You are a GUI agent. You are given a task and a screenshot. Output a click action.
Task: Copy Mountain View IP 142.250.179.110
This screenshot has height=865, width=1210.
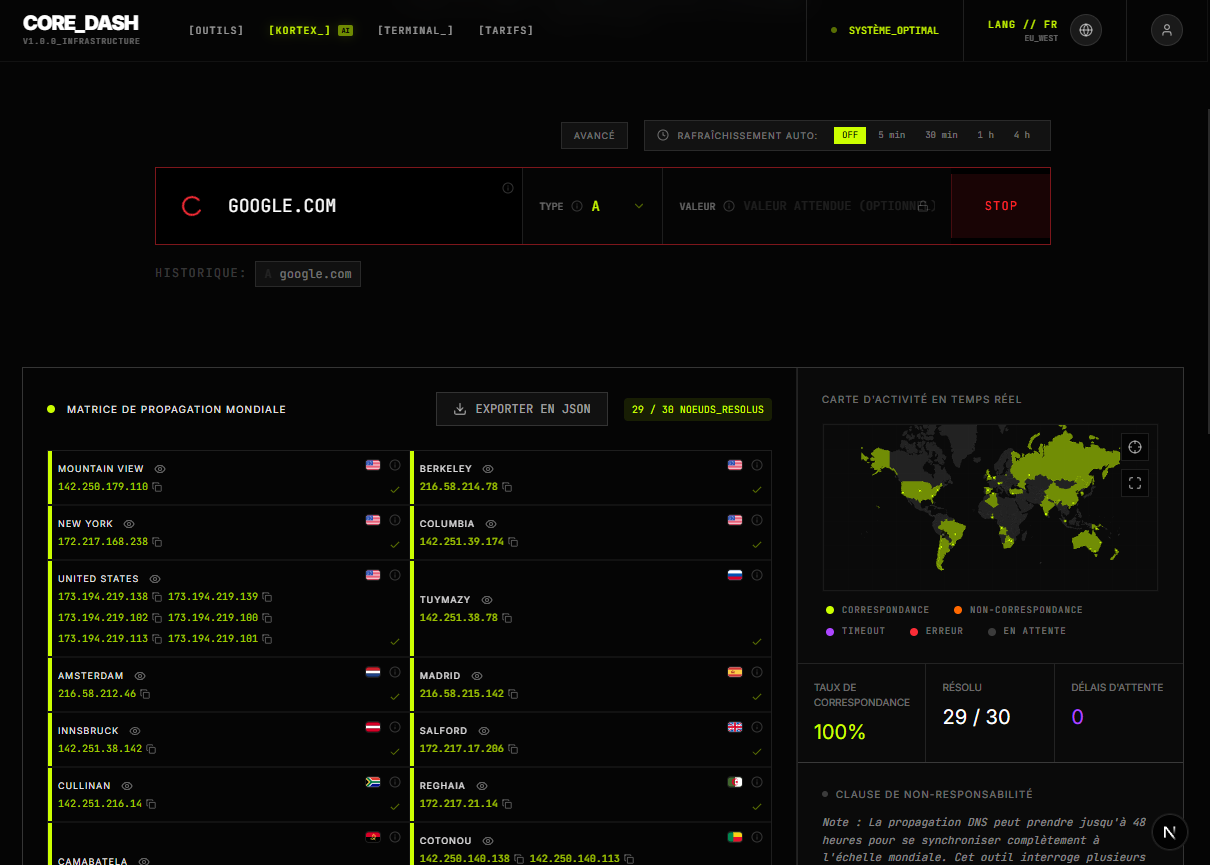(157, 487)
